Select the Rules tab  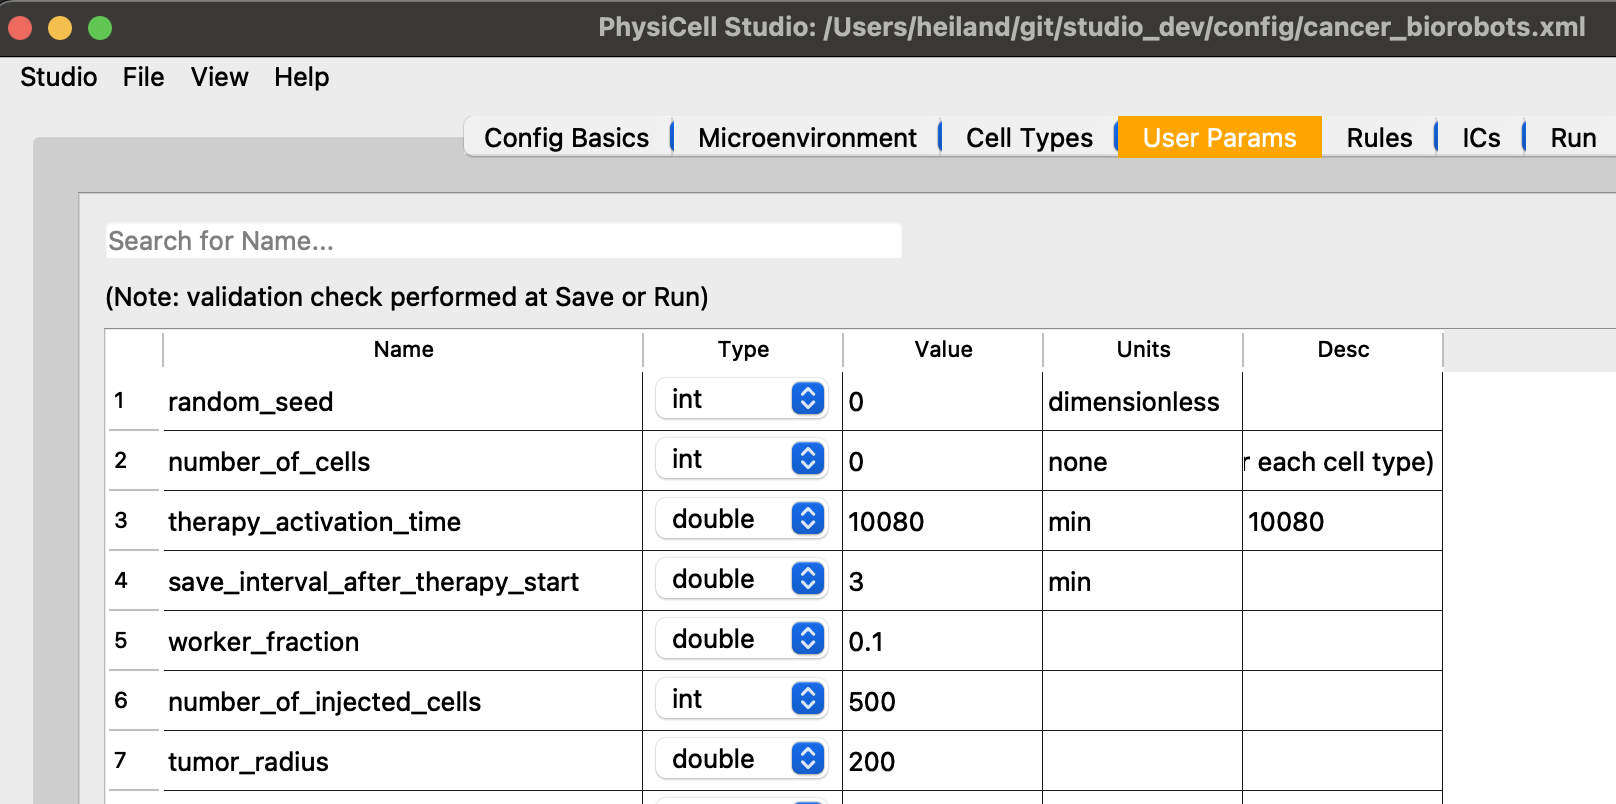(1378, 138)
